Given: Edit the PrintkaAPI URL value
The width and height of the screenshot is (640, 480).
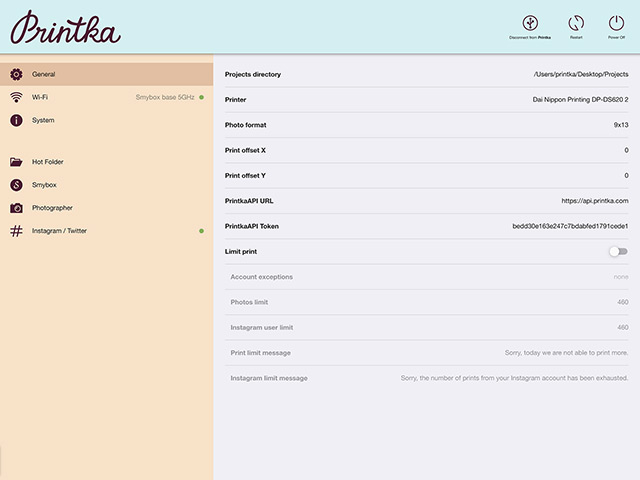Looking at the screenshot, I should coord(595,201).
